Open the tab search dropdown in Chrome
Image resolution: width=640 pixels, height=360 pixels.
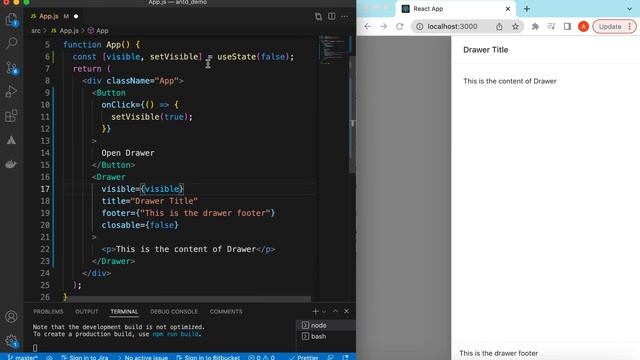(x=629, y=9)
